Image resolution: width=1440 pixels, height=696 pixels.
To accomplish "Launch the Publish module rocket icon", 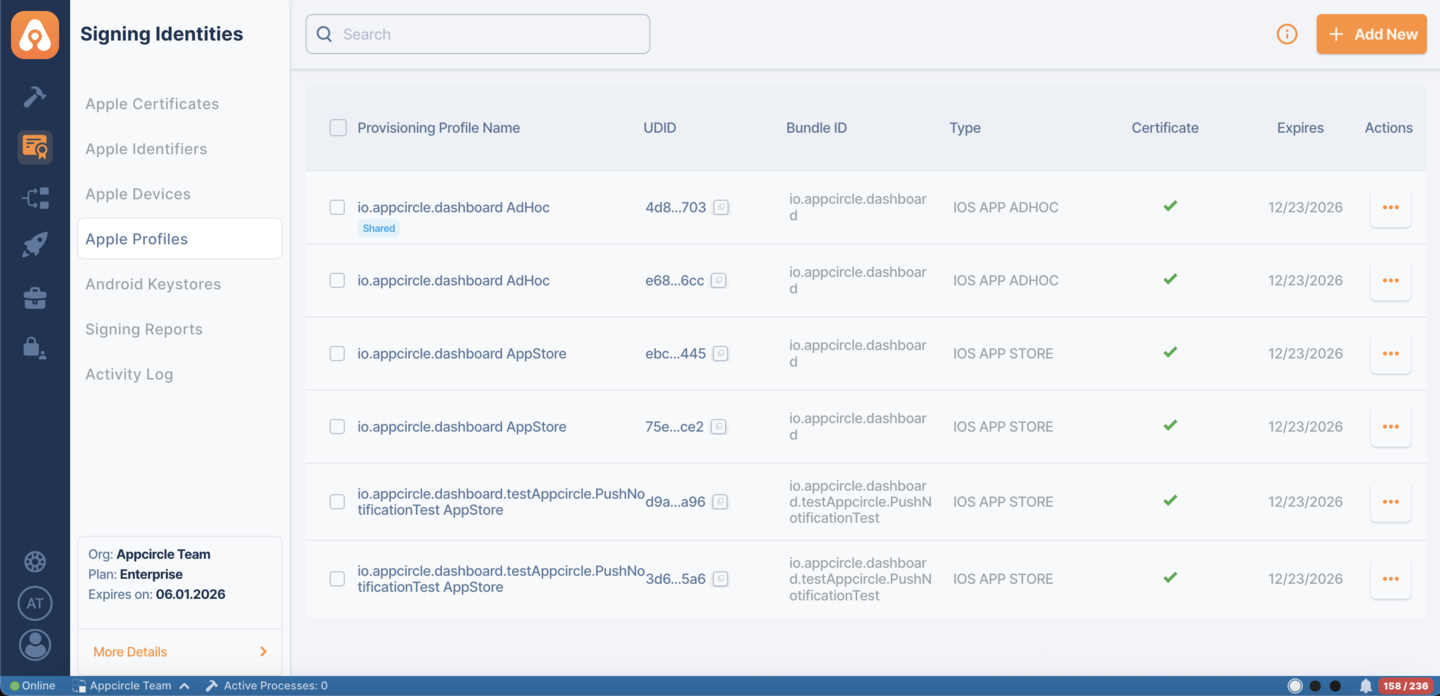I will click(x=35, y=244).
